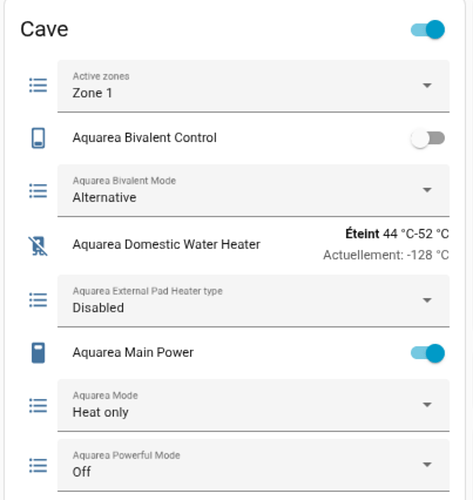This screenshot has width=473, height=500.
Task: Click the Éteint 44 °C-52 °C status text
Action: pyautogui.click(x=397, y=234)
